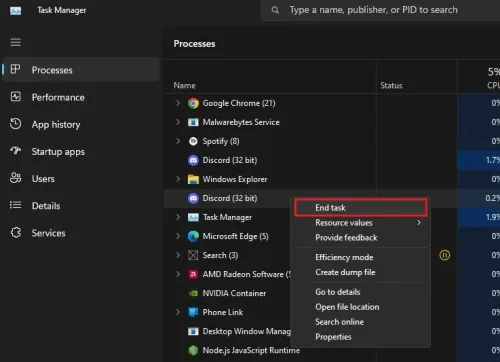Click the Node.js JavaScript Runtime icon
The width and height of the screenshot is (500, 362).
(193, 350)
